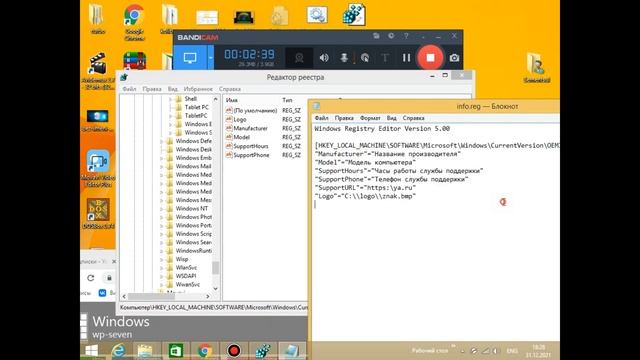
Task: Open Bandicam recording mode dropdown arrow
Action: point(211,58)
